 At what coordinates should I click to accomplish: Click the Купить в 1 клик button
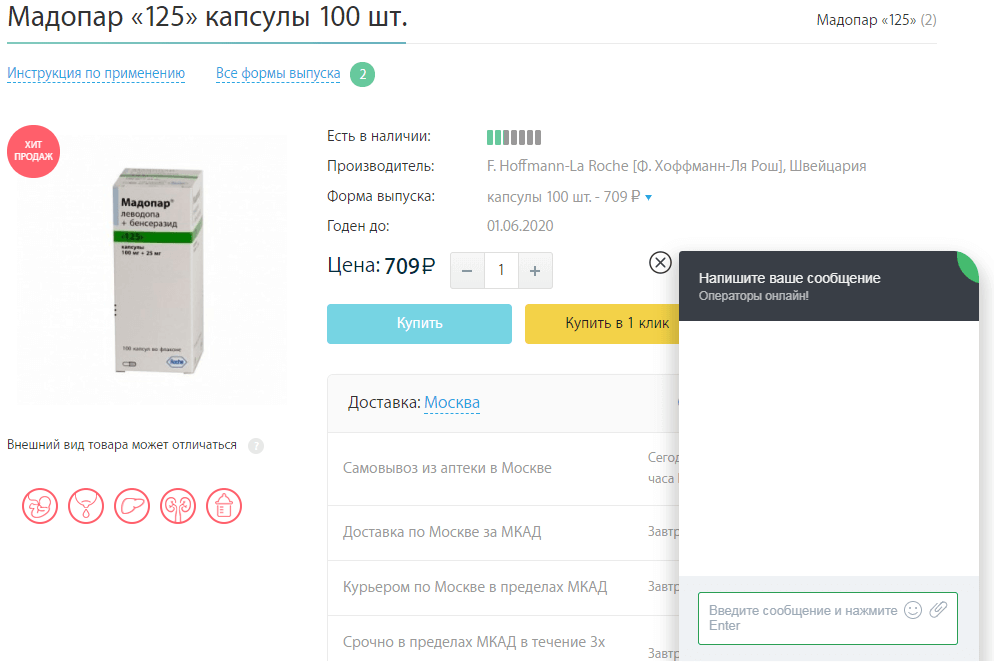[602, 324]
